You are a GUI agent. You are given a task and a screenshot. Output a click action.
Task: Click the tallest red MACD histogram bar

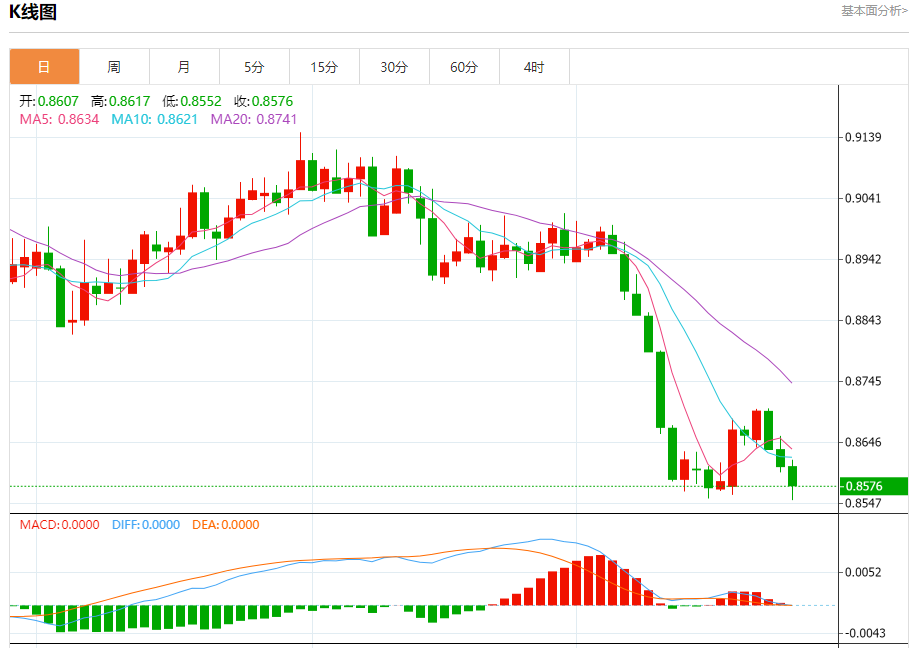pyautogui.click(x=600, y=580)
